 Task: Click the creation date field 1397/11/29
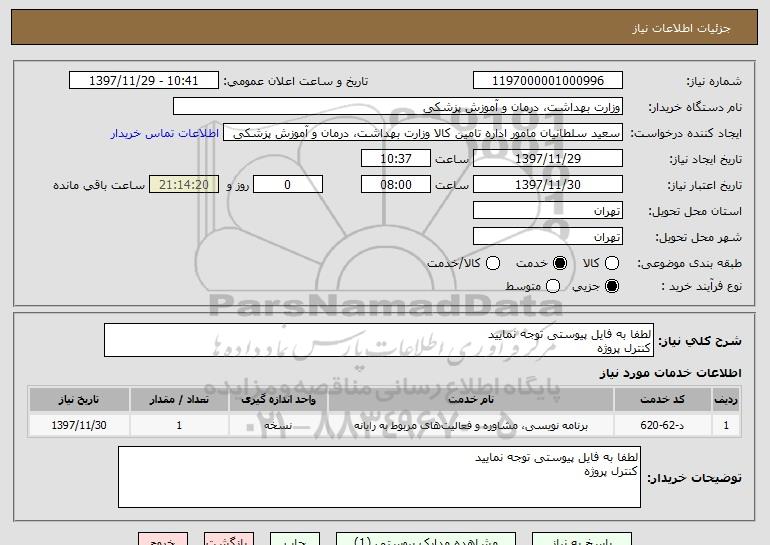click(548, 159)
